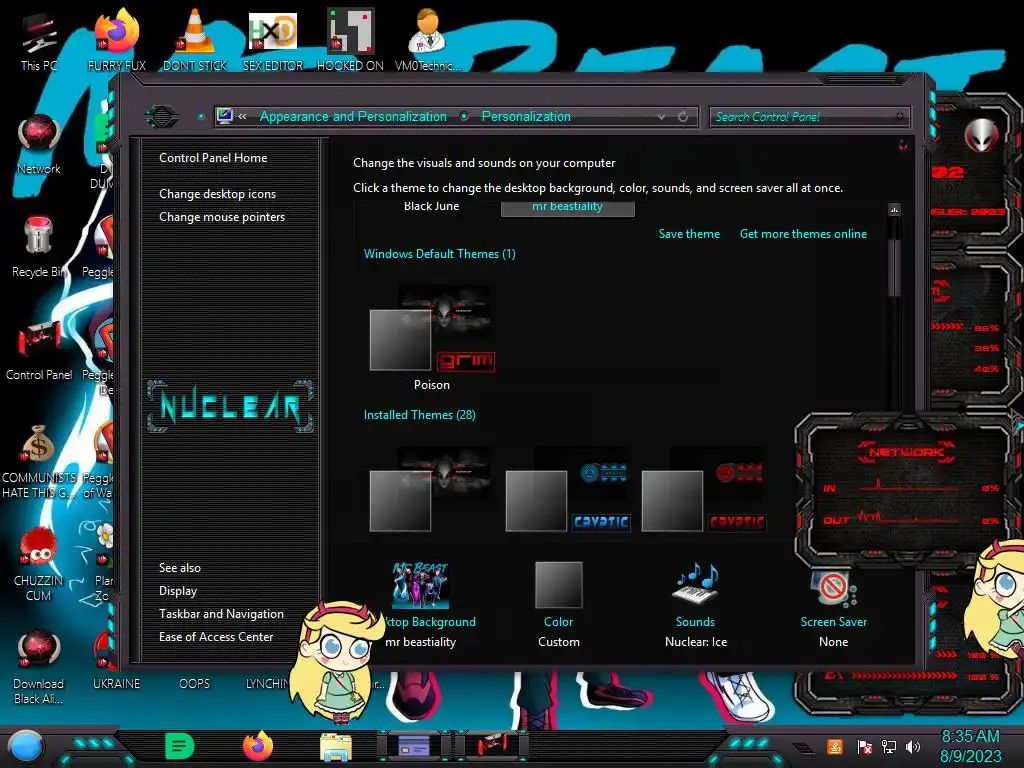Select the Poison theme thumbnail
Viewport: 1024px width, 768px height.
(432, 337)
